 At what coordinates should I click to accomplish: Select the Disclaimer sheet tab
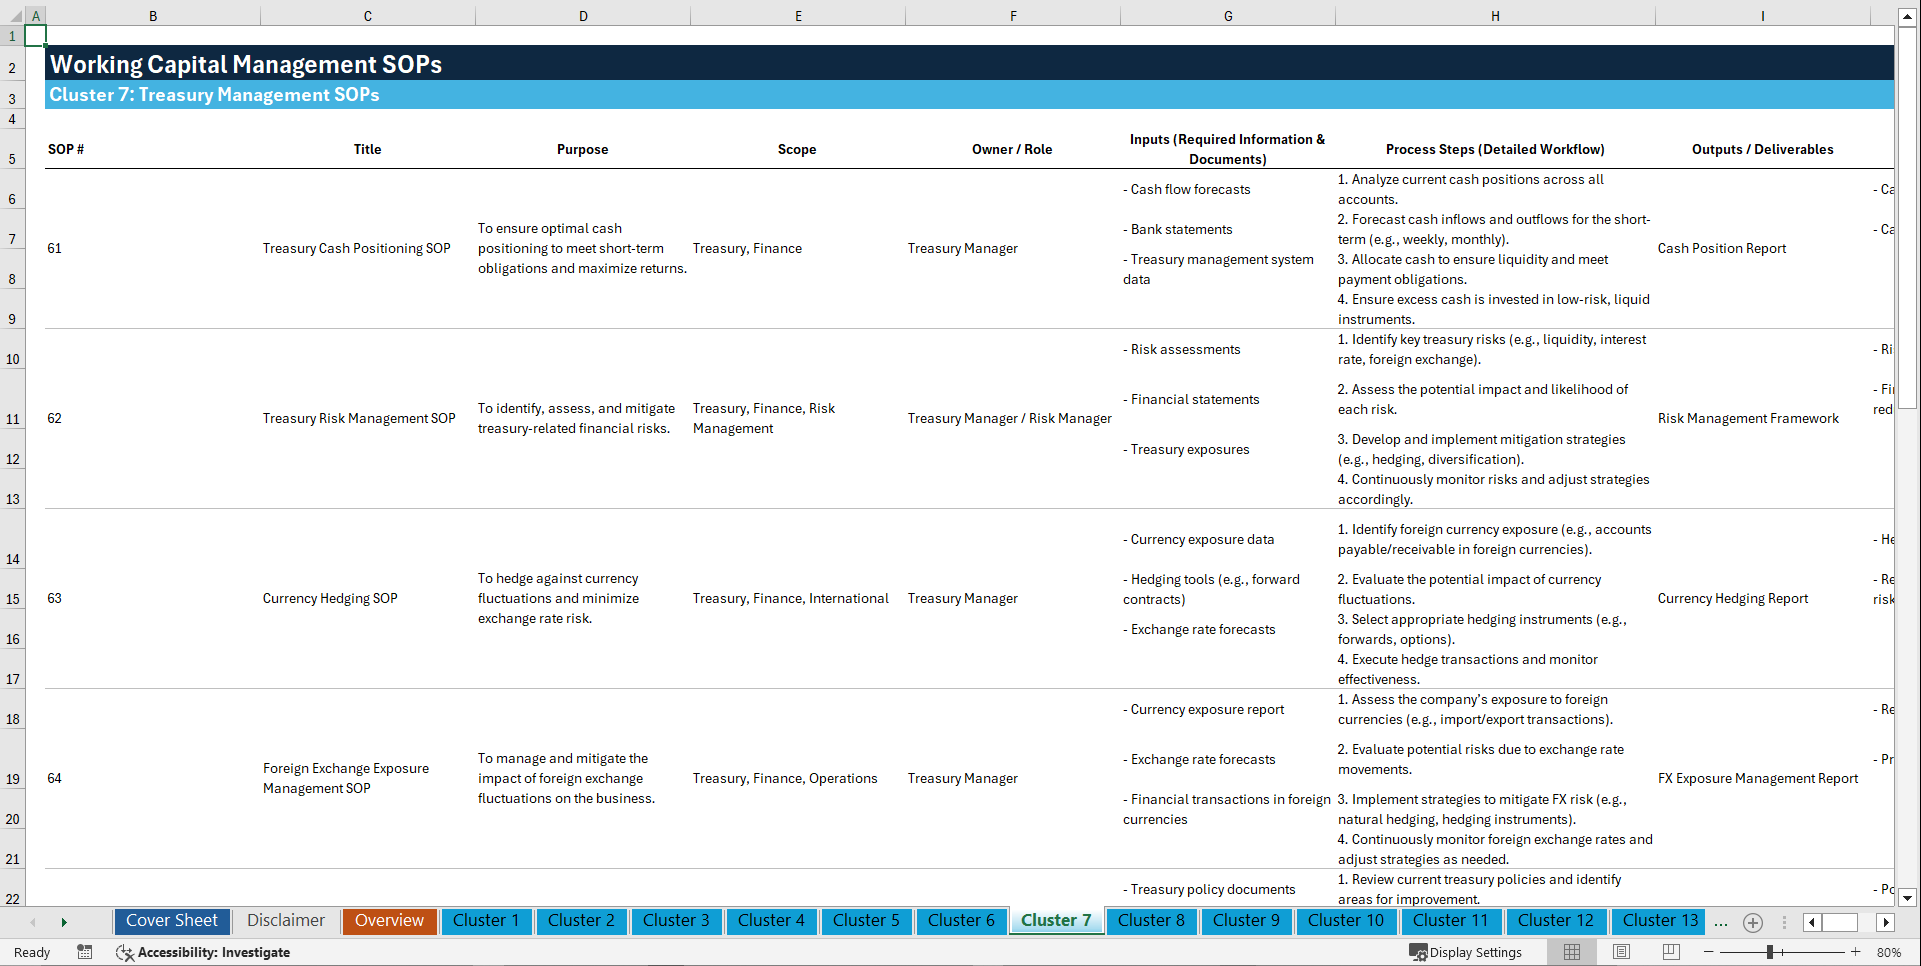(x=285, y=920)
